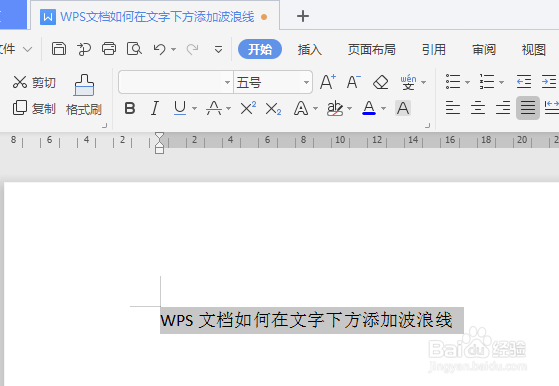Click the blue font color A swatch
This screenshot has width=559, height=386.
[369, 108]
